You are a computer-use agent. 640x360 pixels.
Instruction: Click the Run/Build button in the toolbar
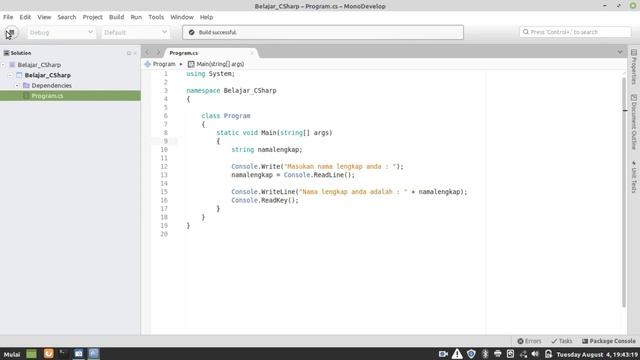[11, 33]
